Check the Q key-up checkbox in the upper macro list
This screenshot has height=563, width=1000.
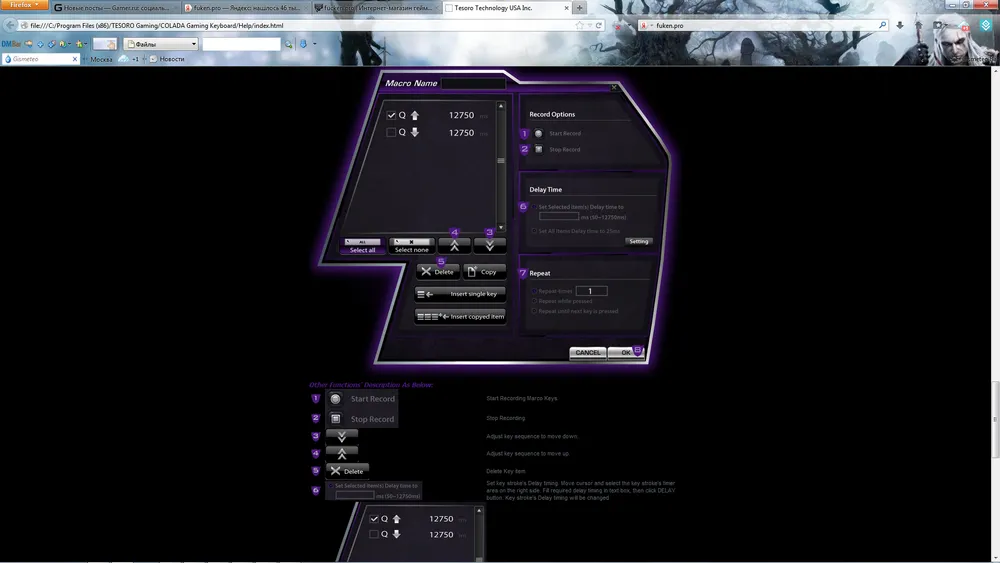point(392,132)
